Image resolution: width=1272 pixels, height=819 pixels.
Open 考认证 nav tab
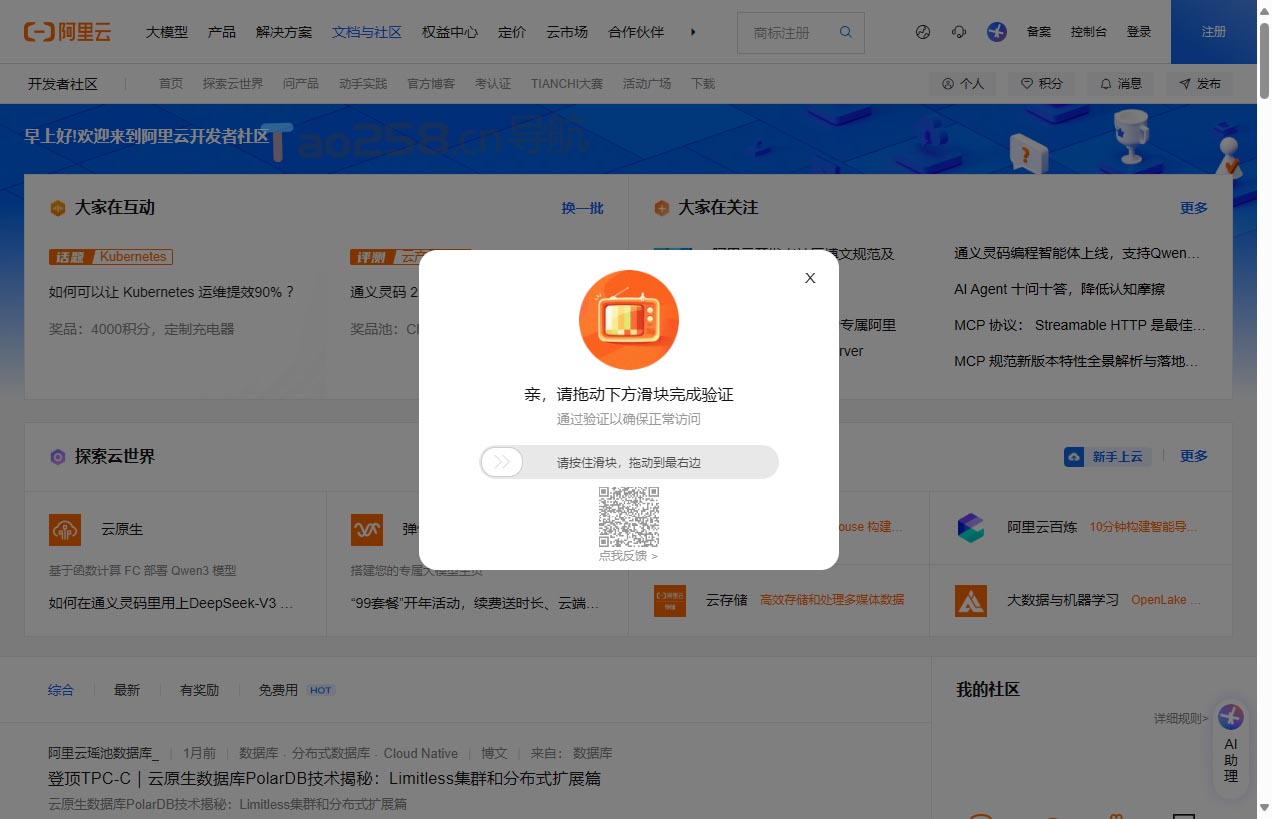493,84
